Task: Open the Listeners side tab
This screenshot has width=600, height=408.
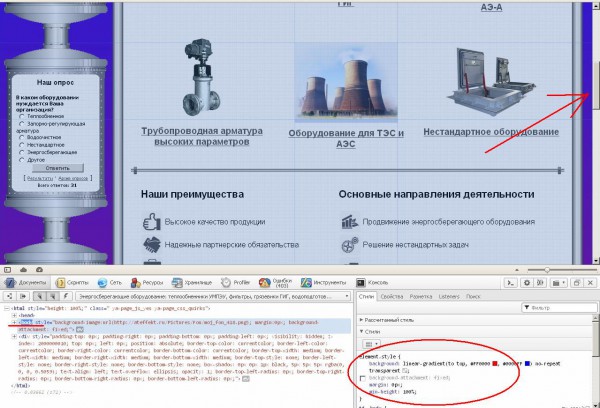Action: (x=449, y=296)
